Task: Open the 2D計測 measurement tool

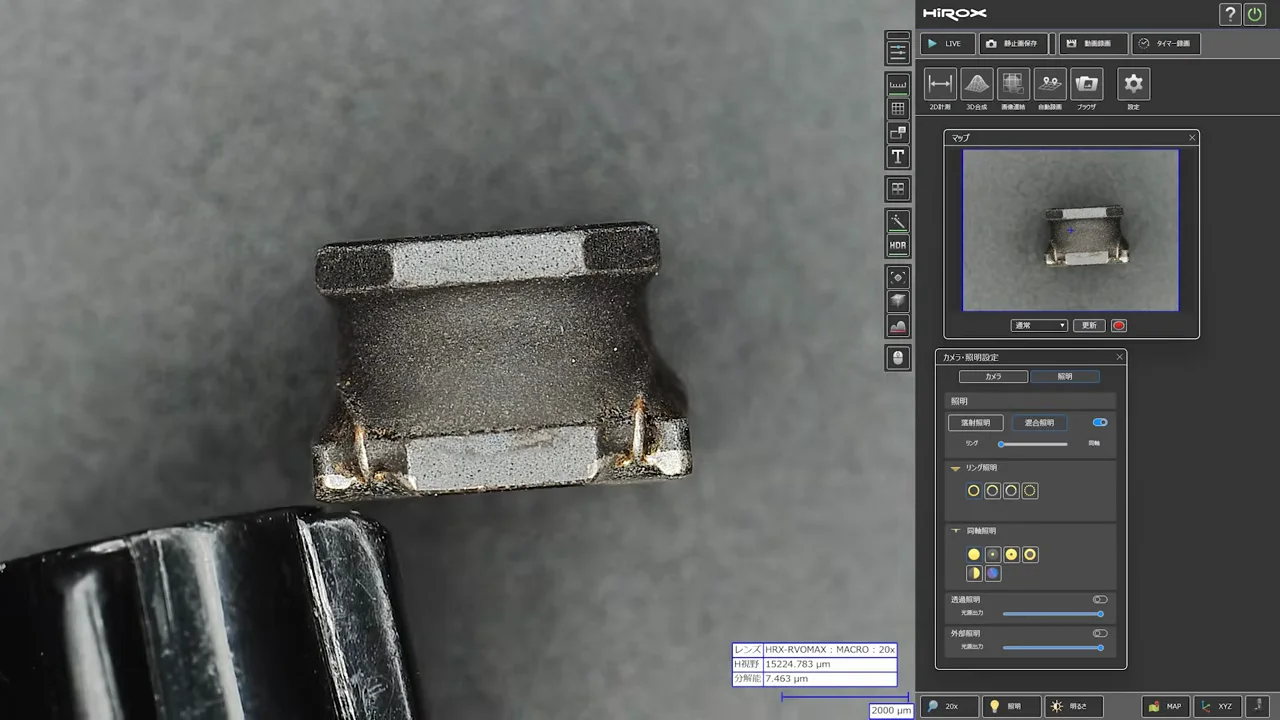Action: pos(940,84)
